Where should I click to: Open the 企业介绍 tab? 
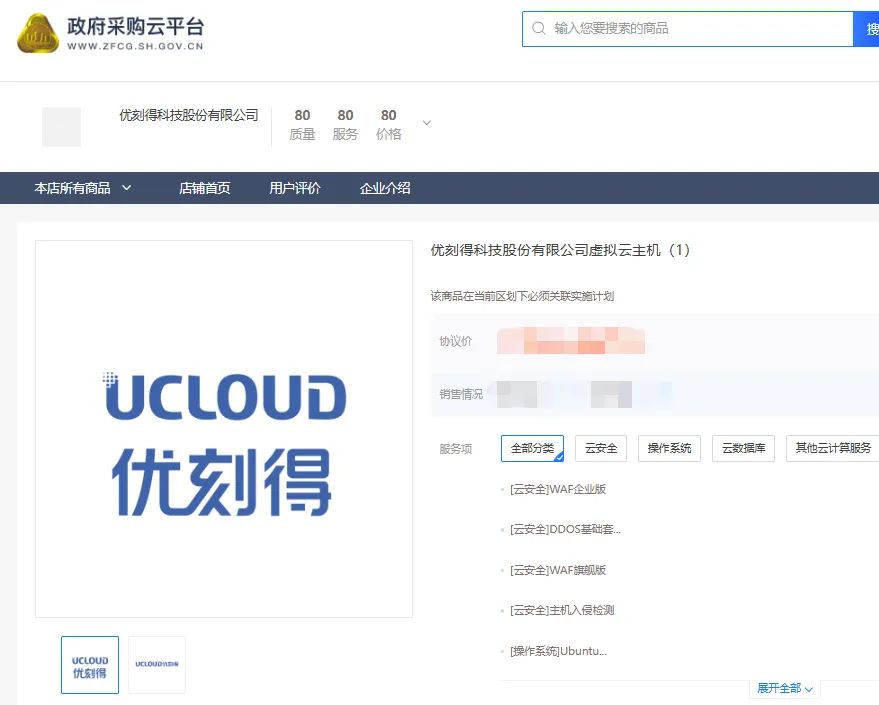click(385, 188)
